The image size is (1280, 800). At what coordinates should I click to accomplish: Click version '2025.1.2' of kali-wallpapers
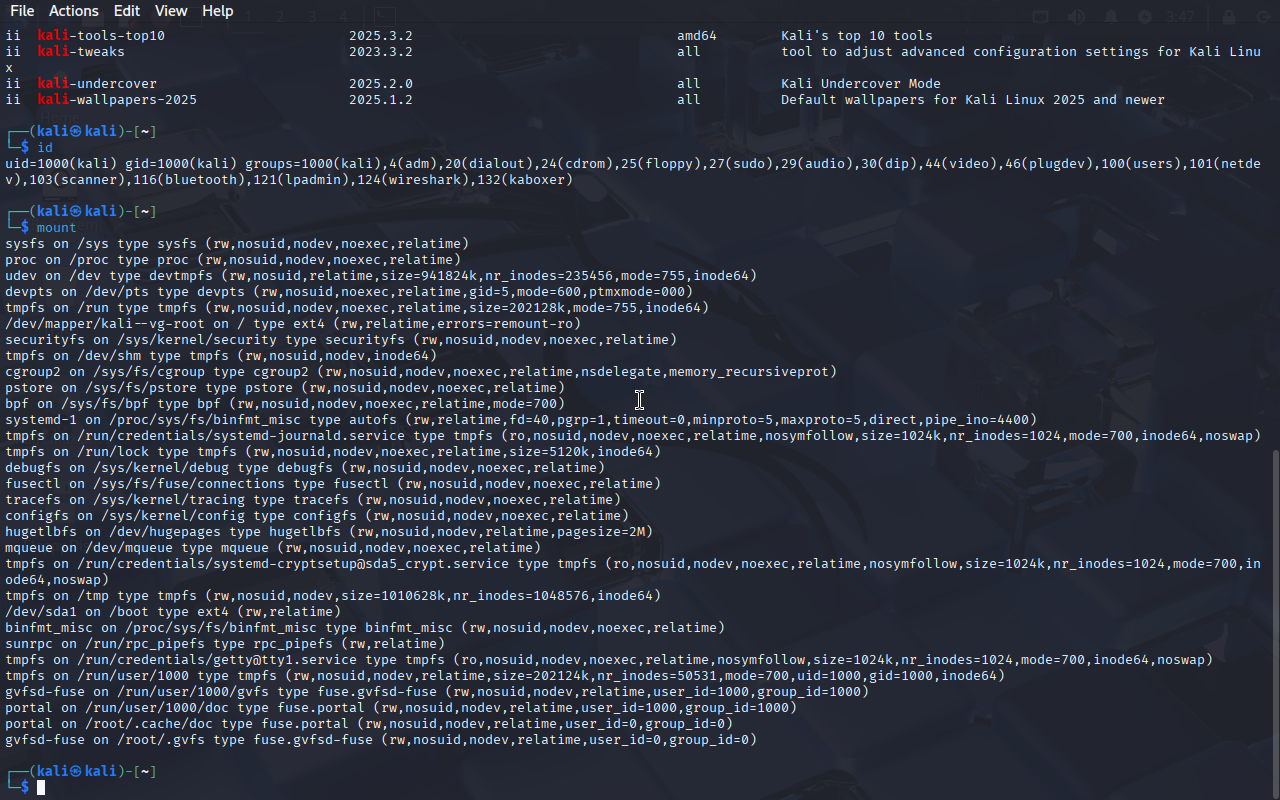point(381,100)
